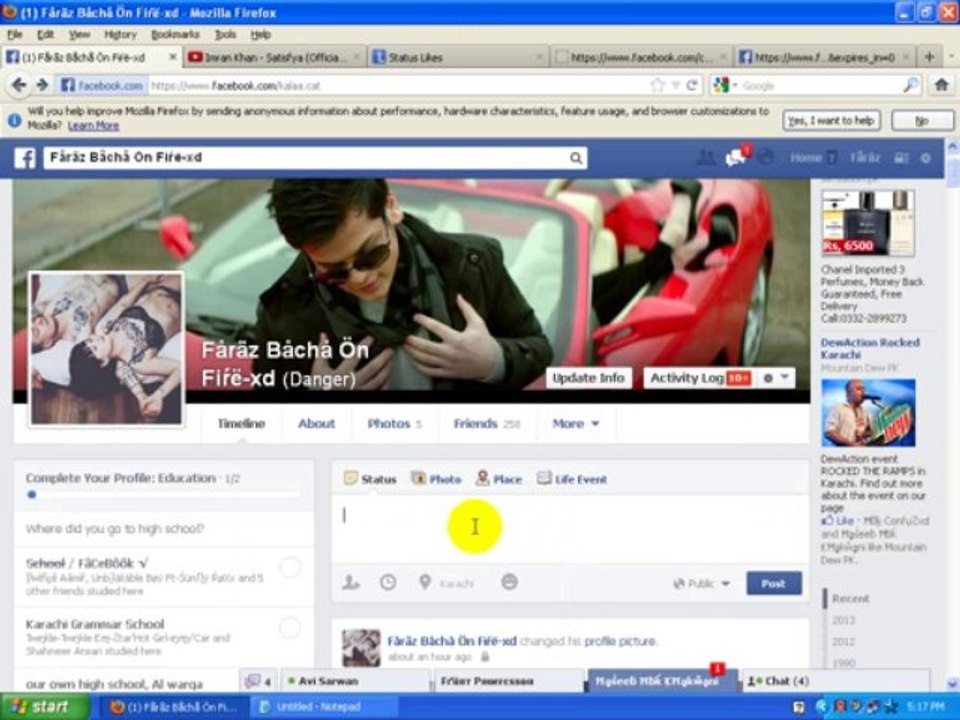Click the location pin icon near Karachi
Image resolution: width=960 pixels, height=720 pixels.
pyautogui.click(x=425, y=582)
